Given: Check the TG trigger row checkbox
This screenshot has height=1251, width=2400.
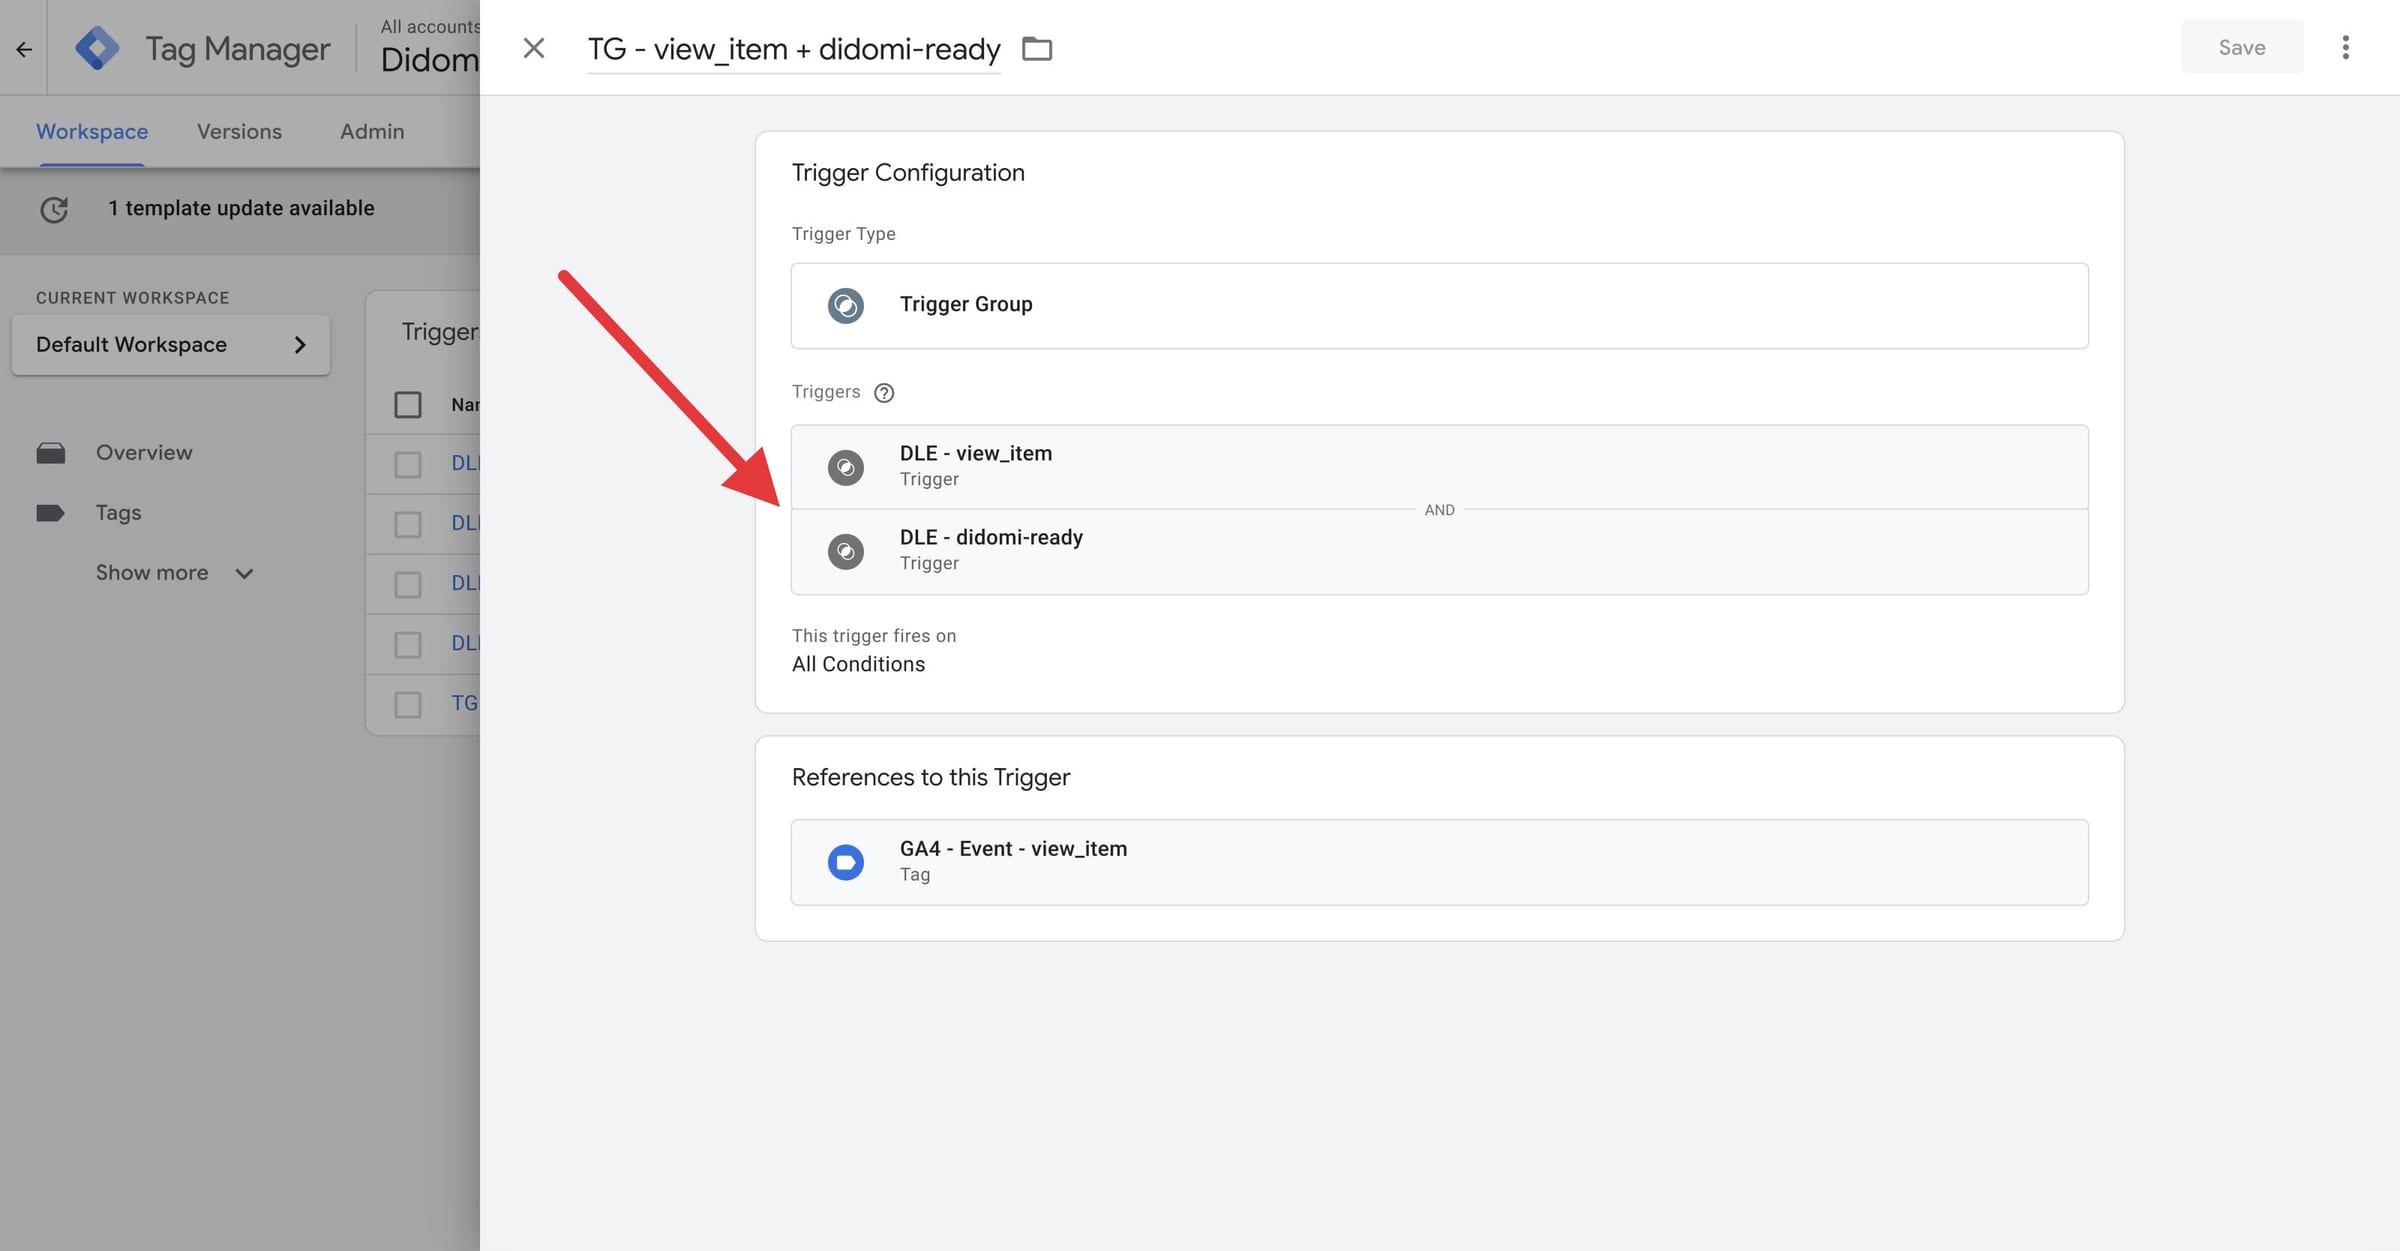Looking at the screenshot, I should coord(408,704).
